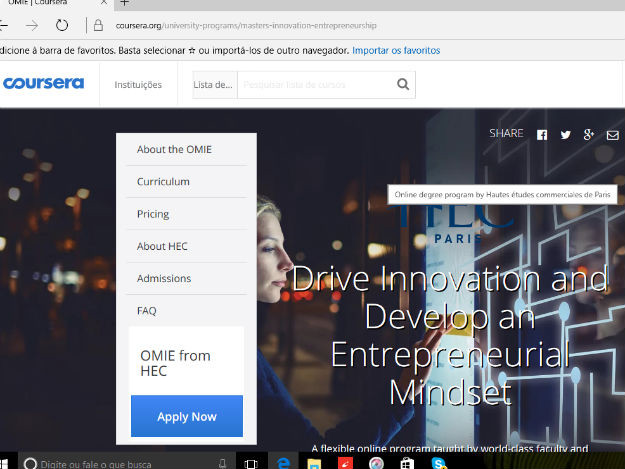
Task: Expand the Lista de... dropdown
Action: pyautogui.click(x=214, y=85)
